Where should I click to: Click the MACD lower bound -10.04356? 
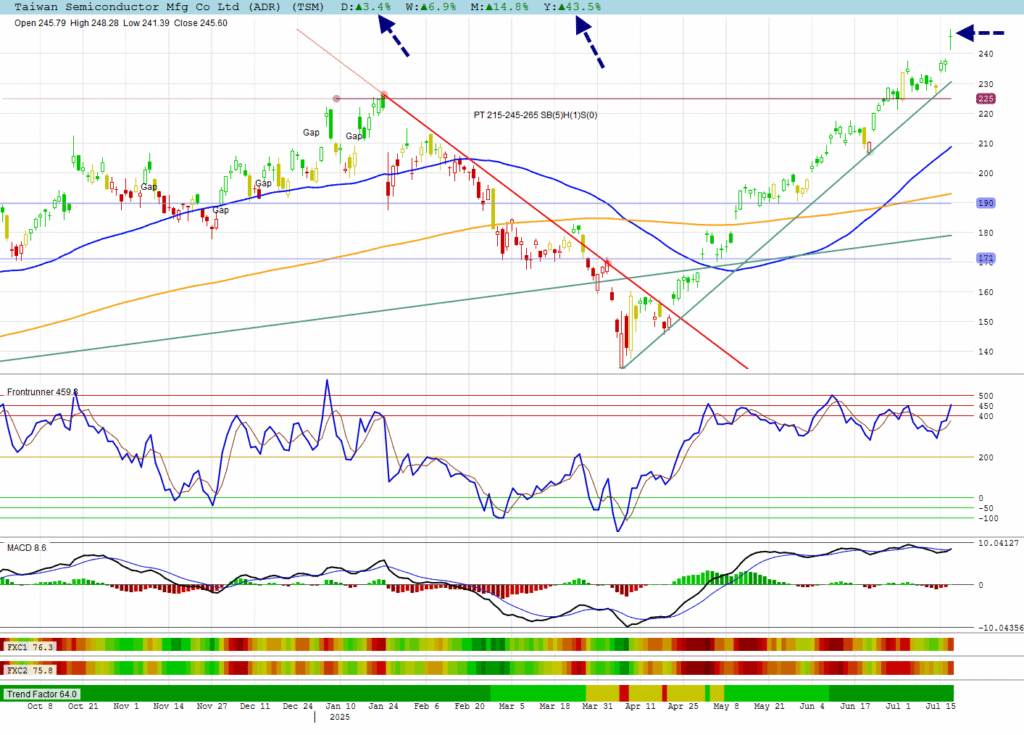1000,628
